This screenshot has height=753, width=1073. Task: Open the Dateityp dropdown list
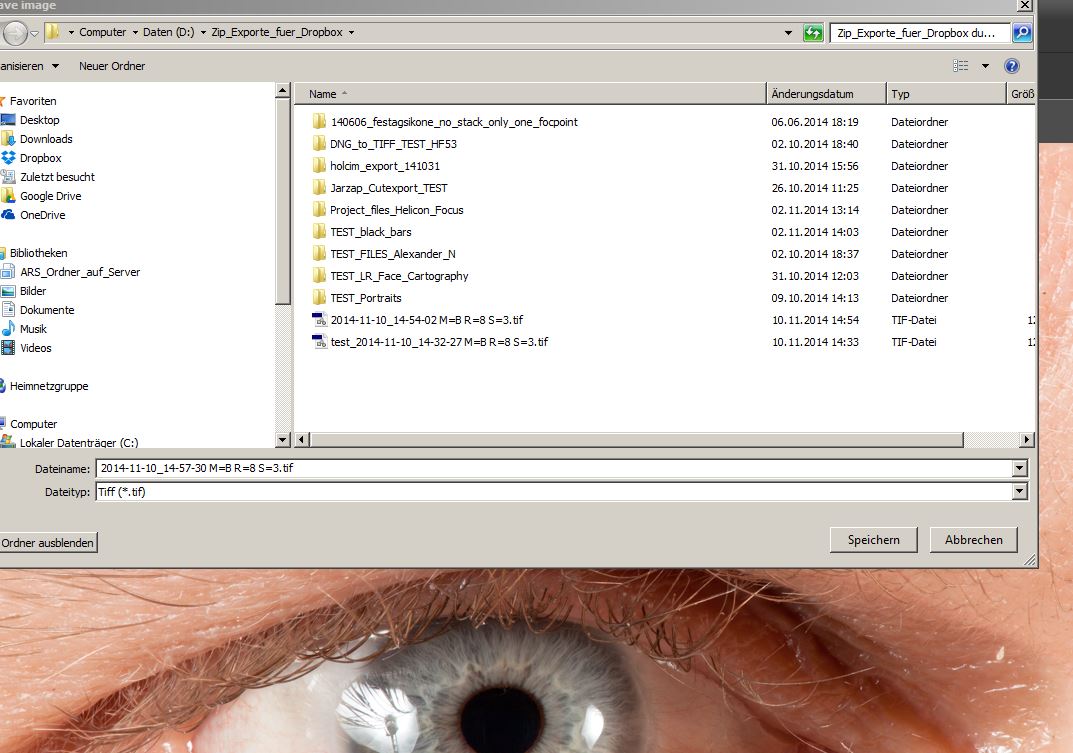coord(1020,492)
